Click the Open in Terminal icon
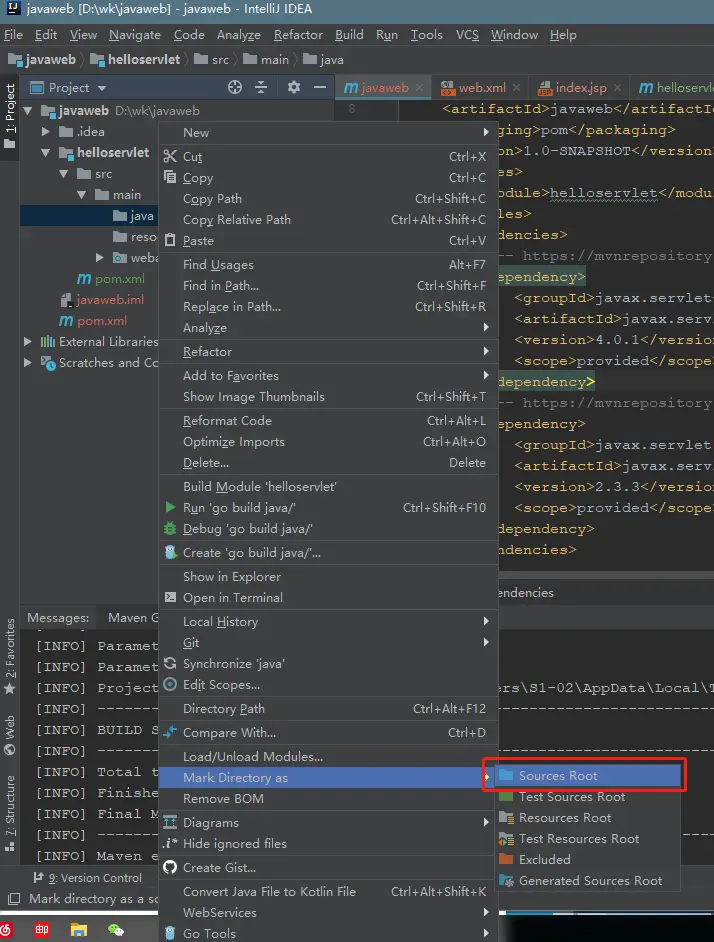 point(170,597)
